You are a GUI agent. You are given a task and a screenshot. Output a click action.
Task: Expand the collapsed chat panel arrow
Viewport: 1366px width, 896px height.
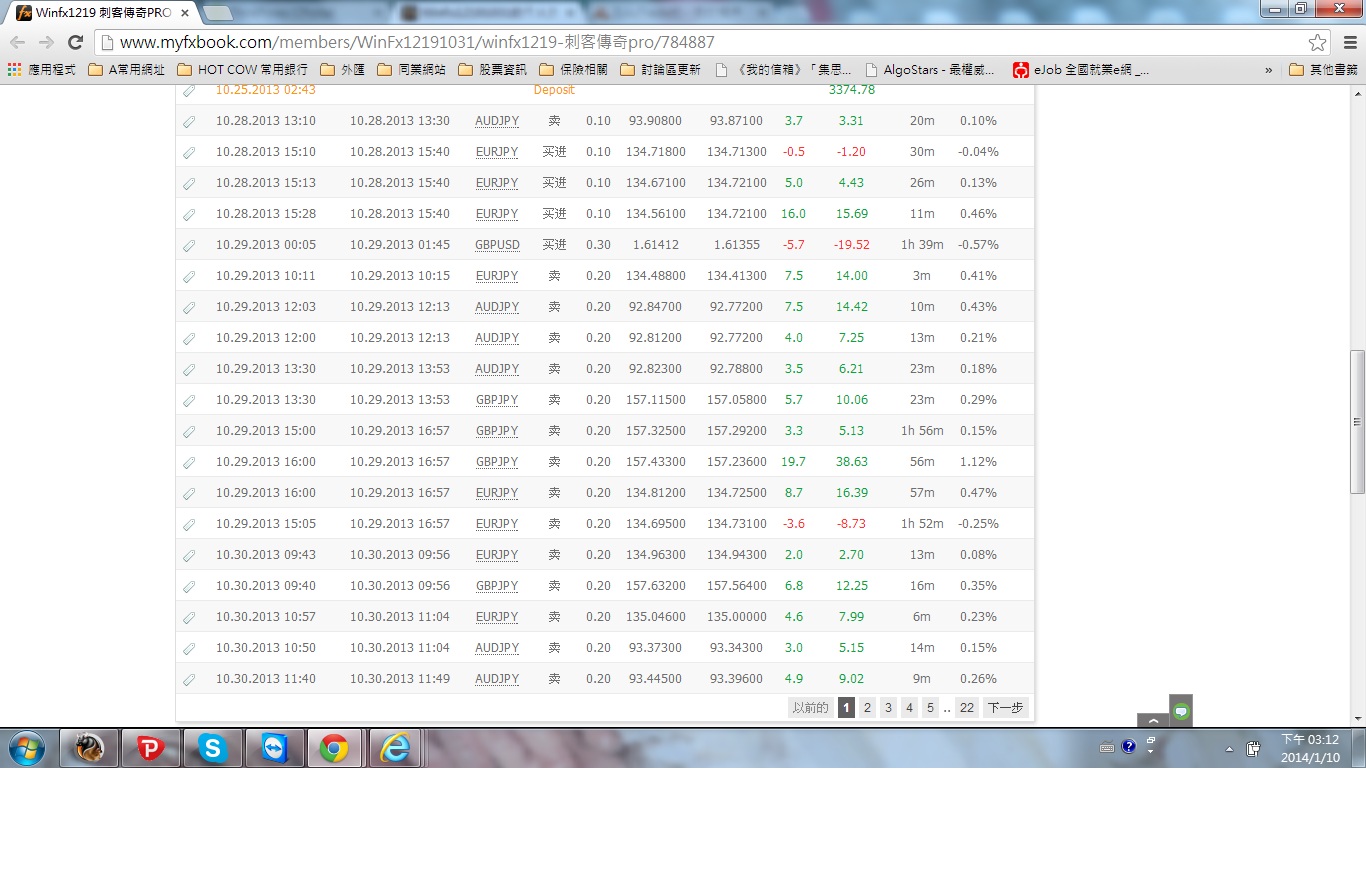tap(1153, 720)
